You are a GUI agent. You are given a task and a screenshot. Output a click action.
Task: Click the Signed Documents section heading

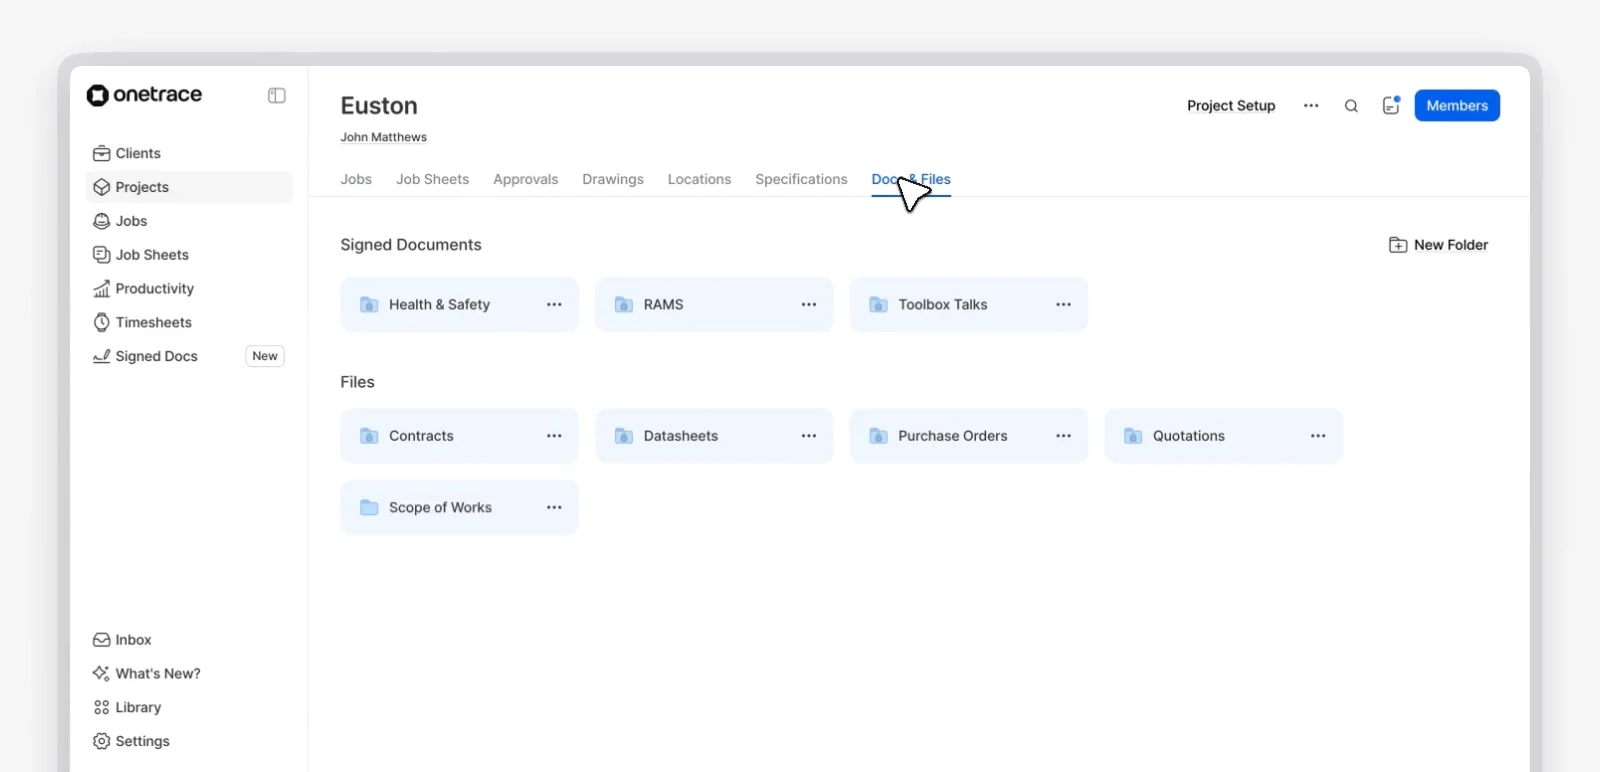(411, 245)
